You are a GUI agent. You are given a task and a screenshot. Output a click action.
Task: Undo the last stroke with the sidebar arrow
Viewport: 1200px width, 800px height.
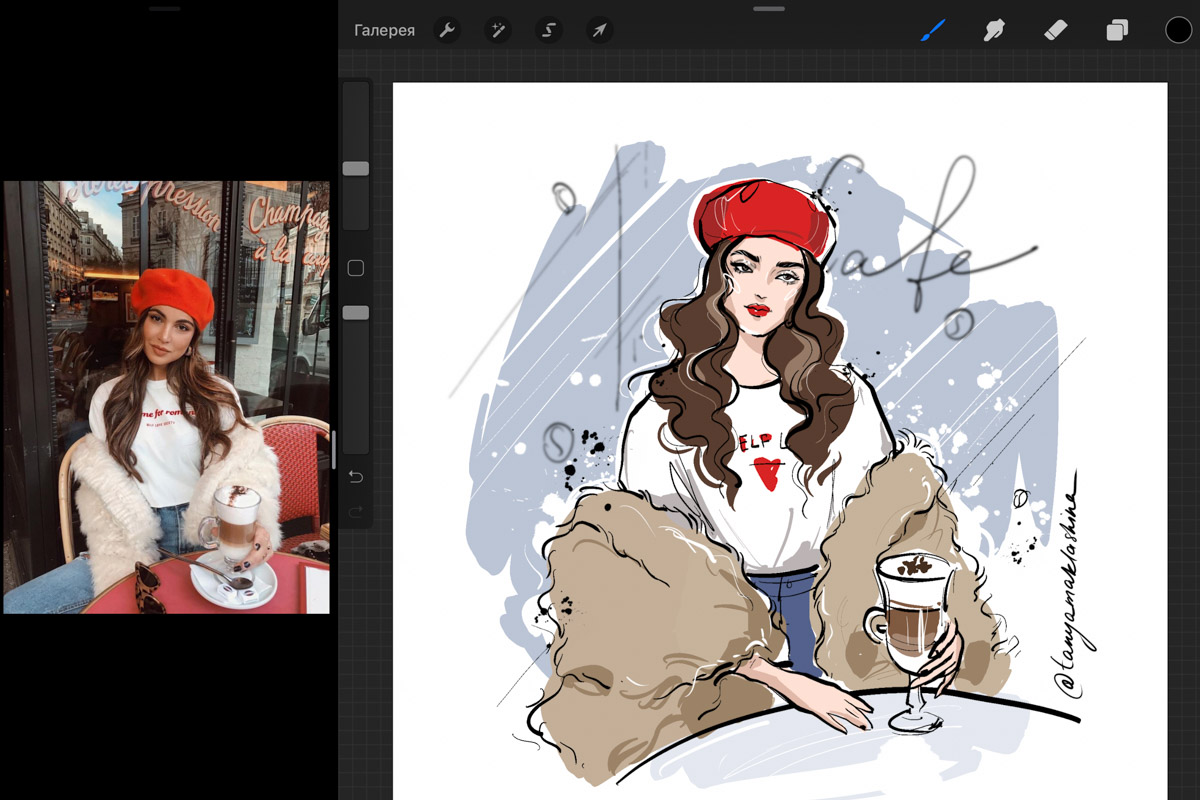355,477
